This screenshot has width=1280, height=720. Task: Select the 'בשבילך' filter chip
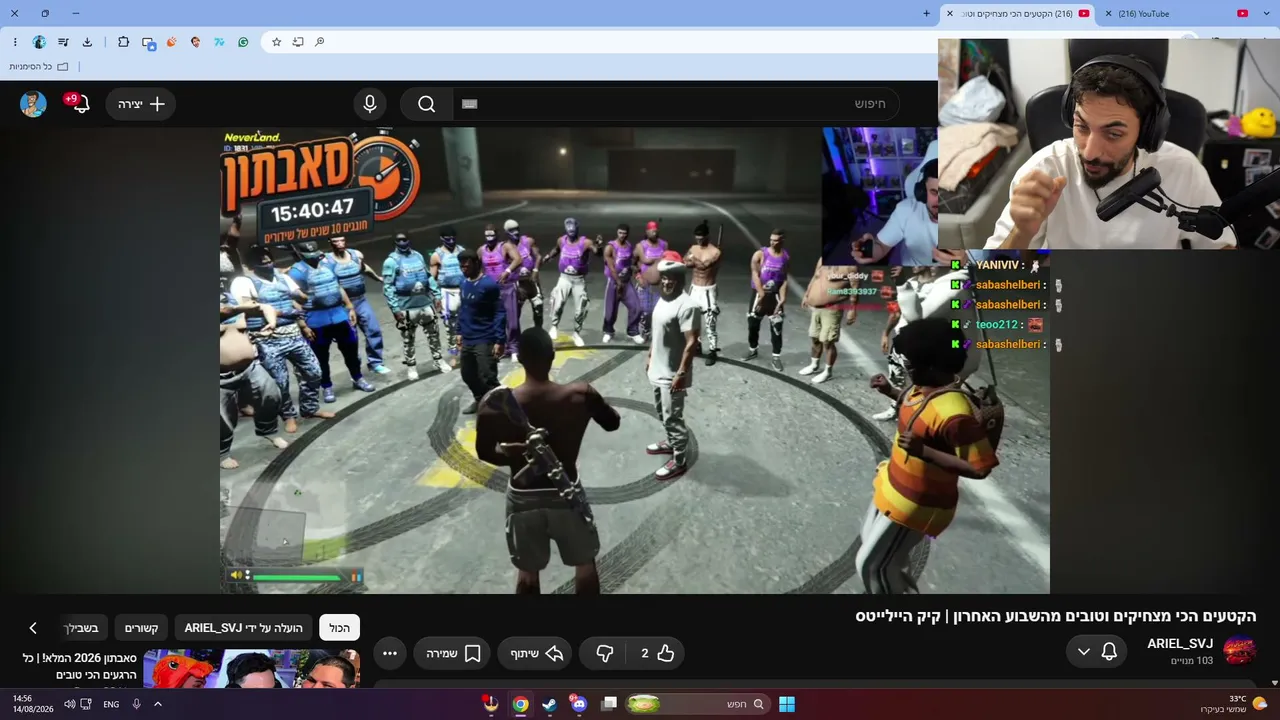coord(82,628)
